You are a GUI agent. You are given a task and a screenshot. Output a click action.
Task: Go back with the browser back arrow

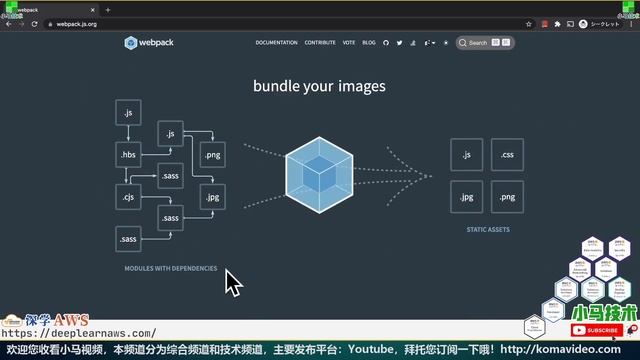point(9,24)
